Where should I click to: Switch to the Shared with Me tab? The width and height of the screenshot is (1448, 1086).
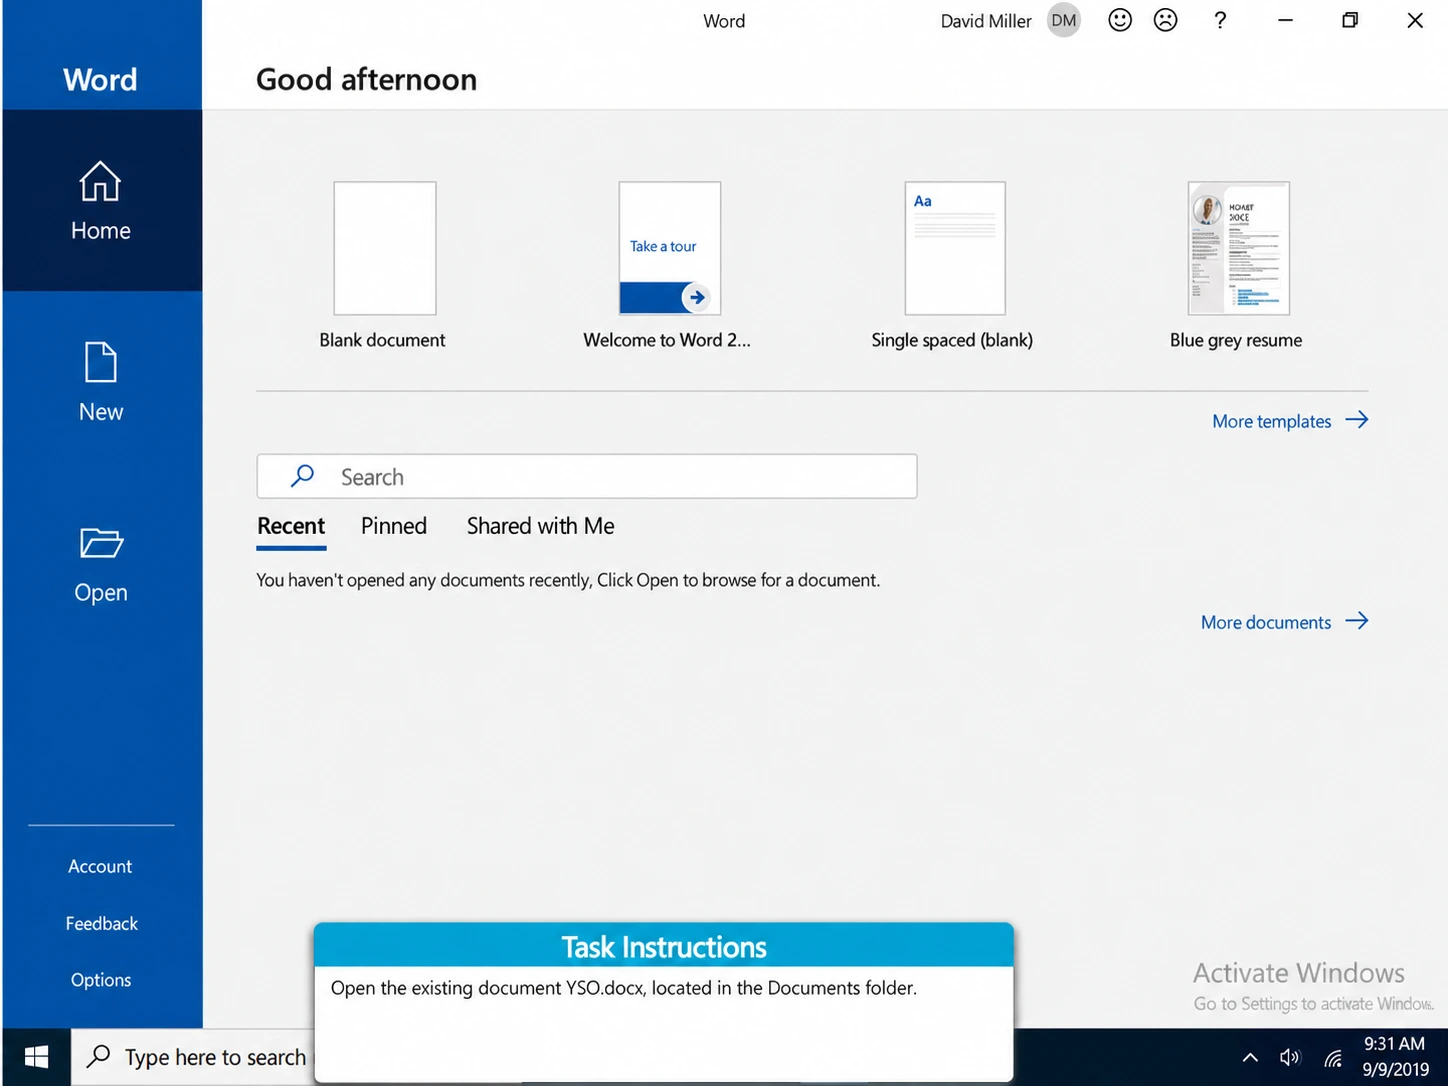(x=541, y=526)
